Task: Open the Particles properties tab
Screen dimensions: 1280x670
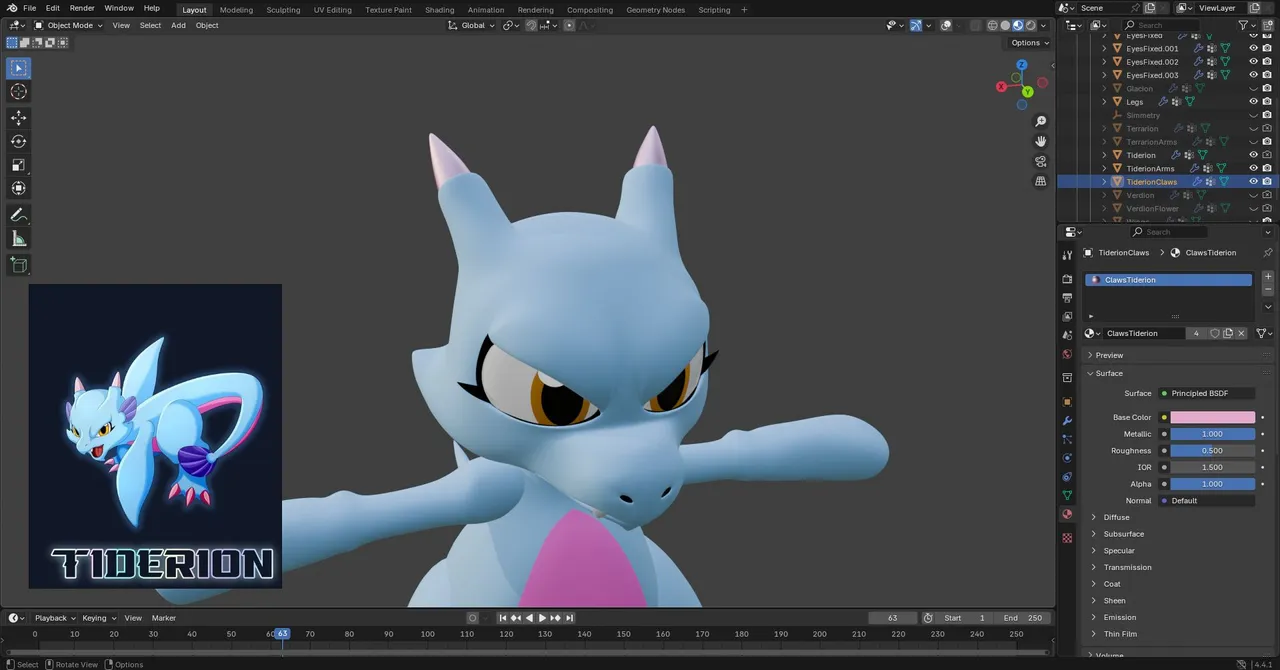Action: (1067, 439)
